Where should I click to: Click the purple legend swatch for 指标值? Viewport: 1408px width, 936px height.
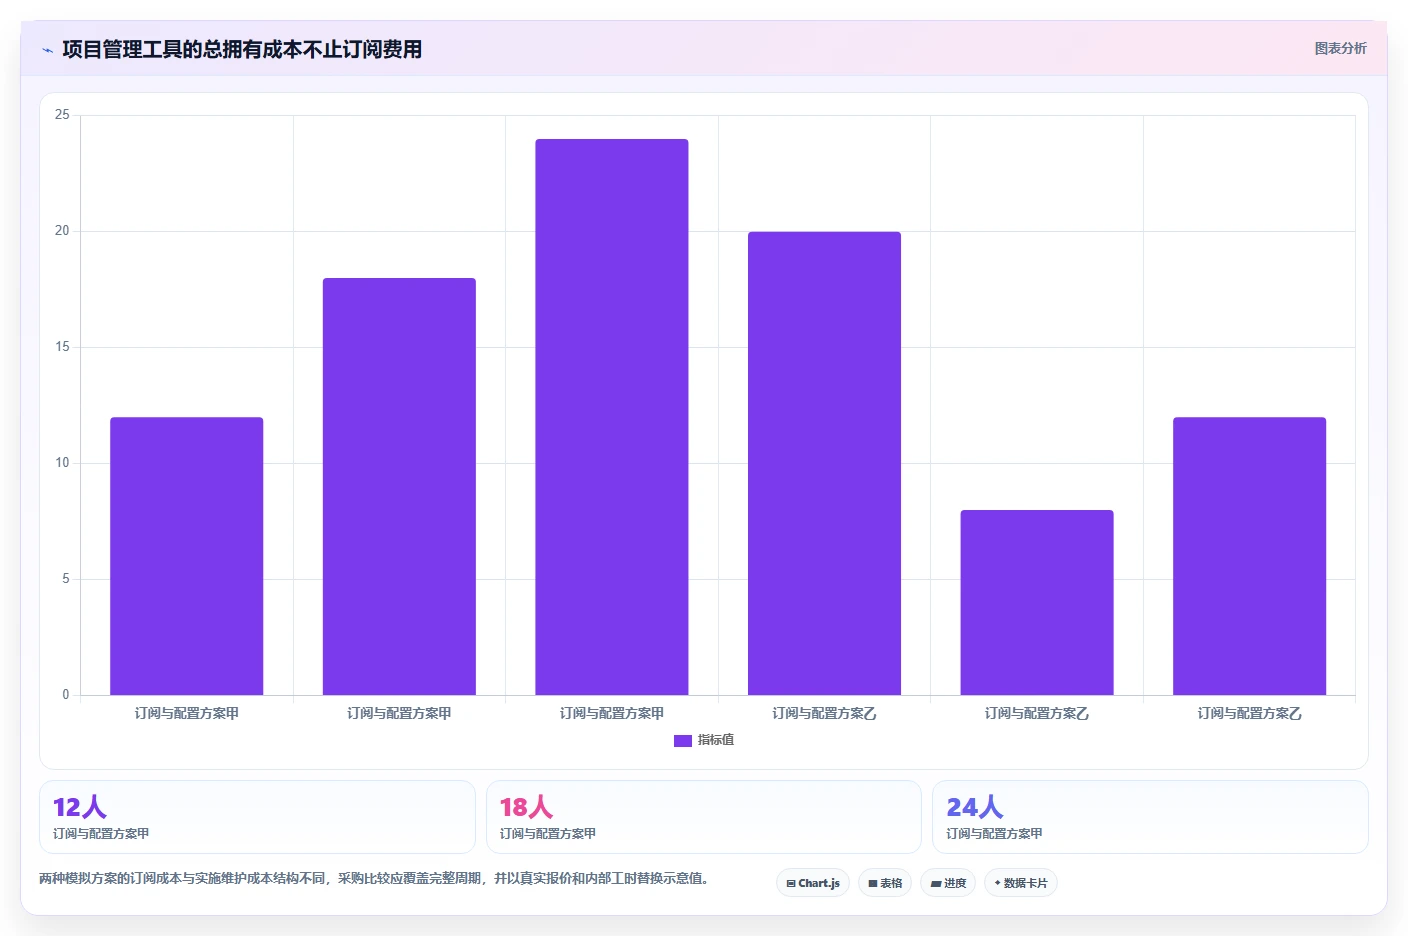click(683, 741)
